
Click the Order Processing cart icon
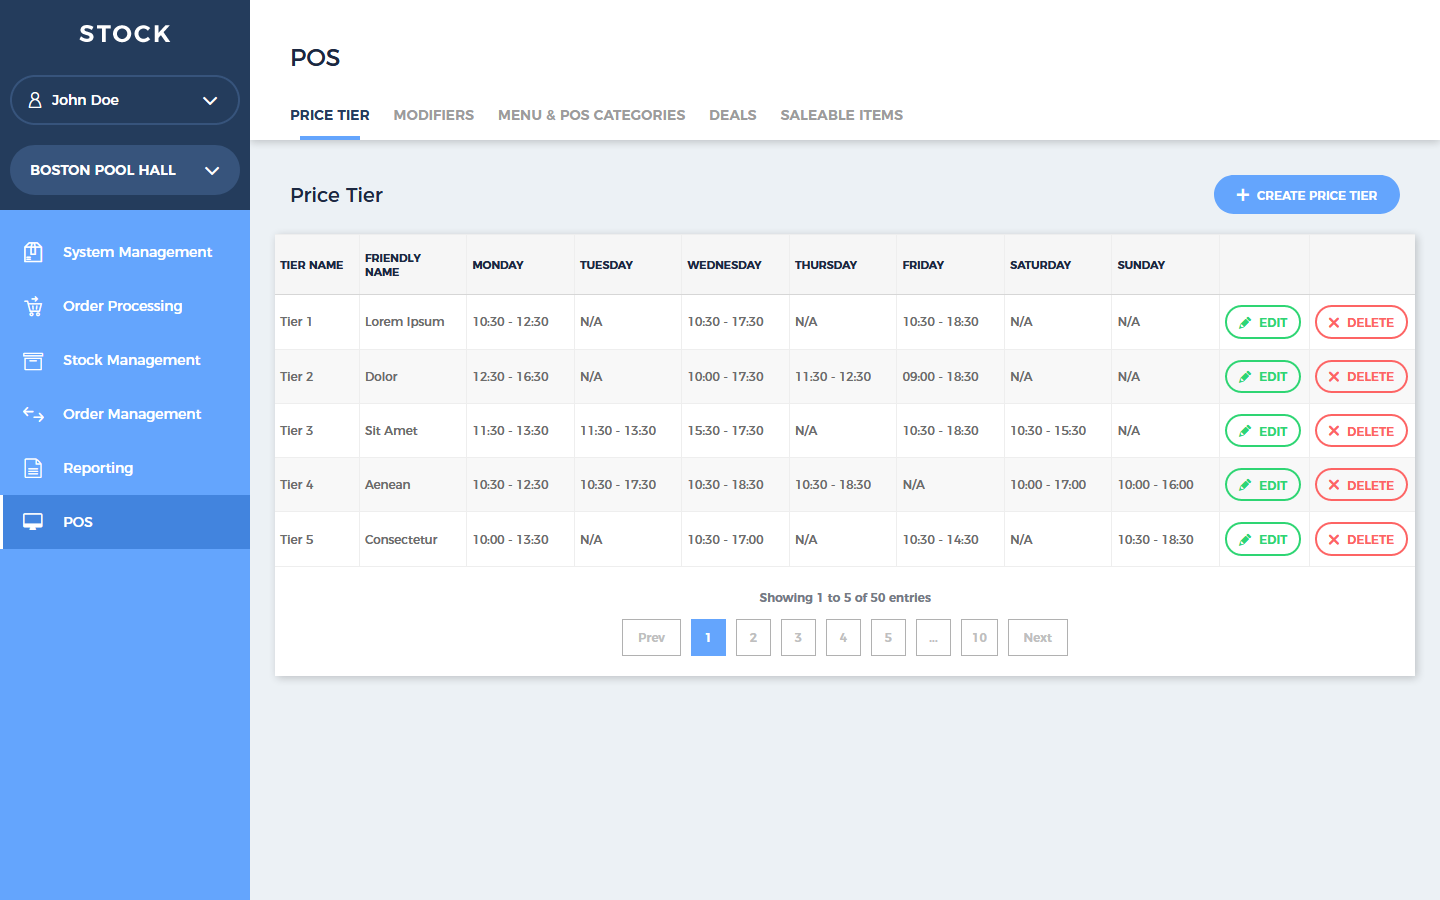click(x=33, y=306)
